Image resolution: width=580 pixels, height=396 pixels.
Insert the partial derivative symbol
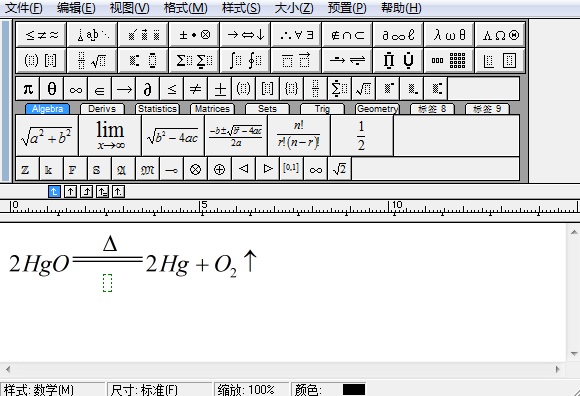click(148, 89)
